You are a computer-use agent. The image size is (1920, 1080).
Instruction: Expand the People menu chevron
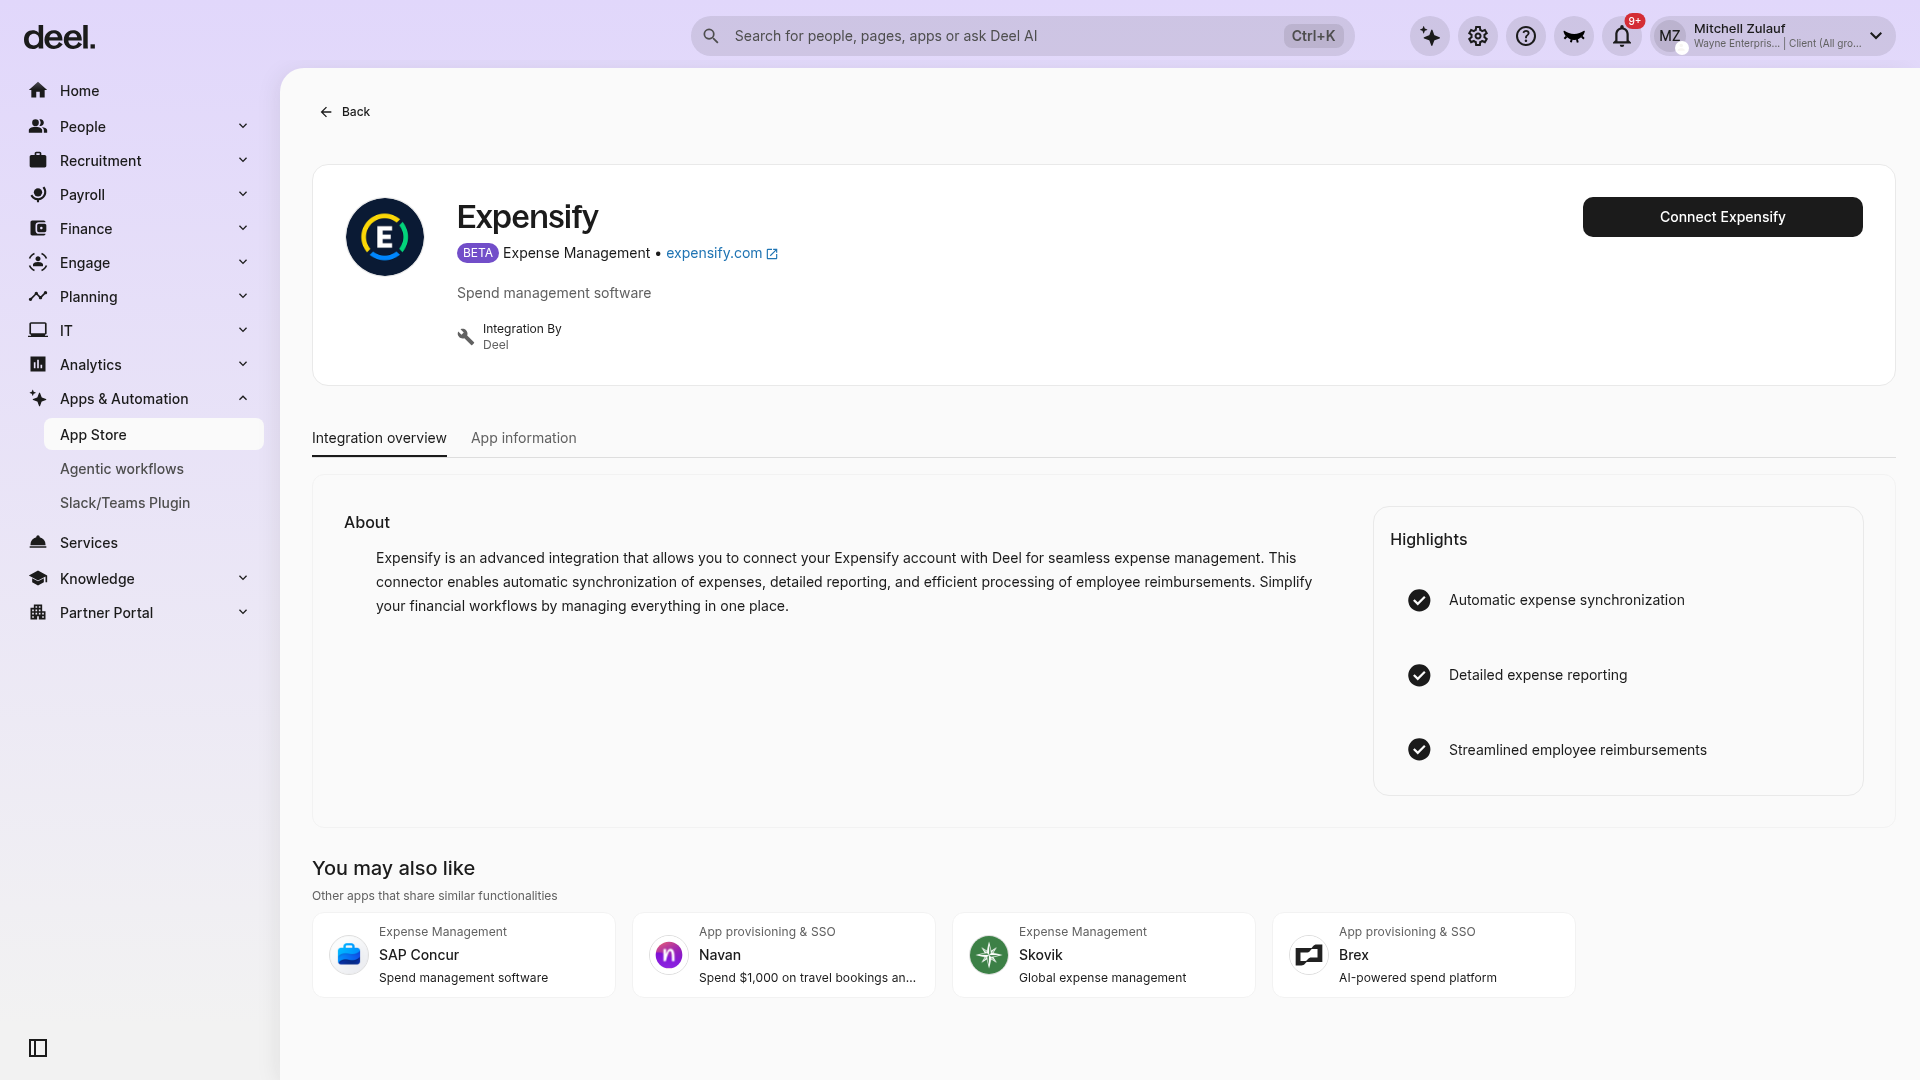coord(243,126)
